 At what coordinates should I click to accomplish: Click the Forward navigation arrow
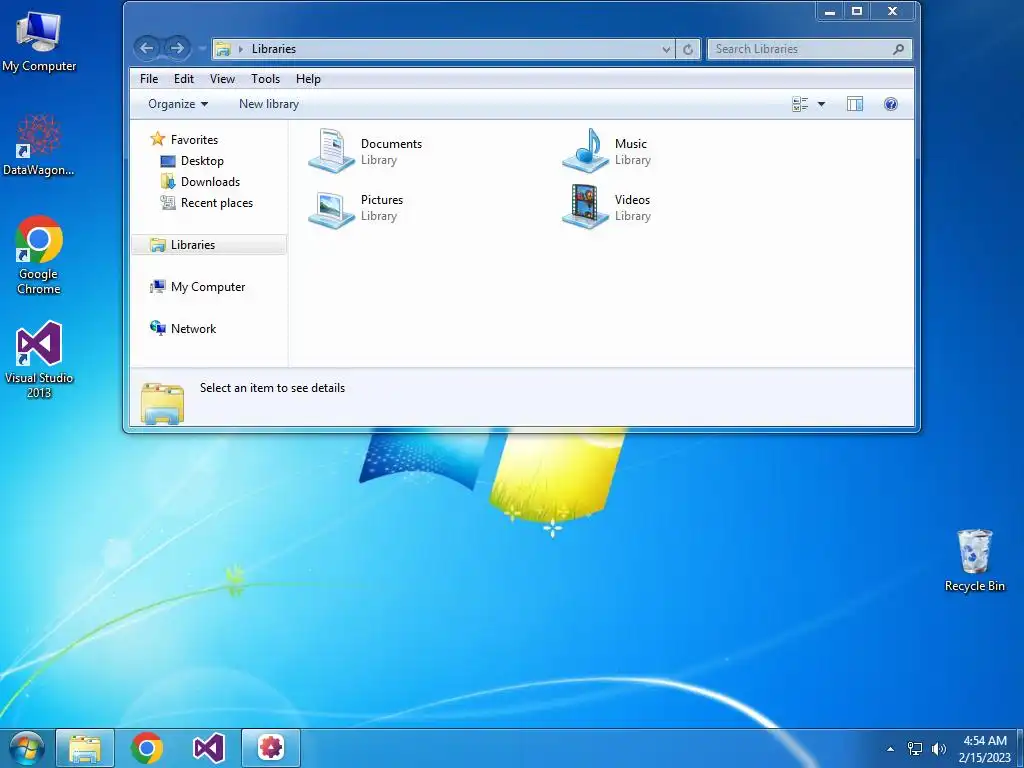176,48
